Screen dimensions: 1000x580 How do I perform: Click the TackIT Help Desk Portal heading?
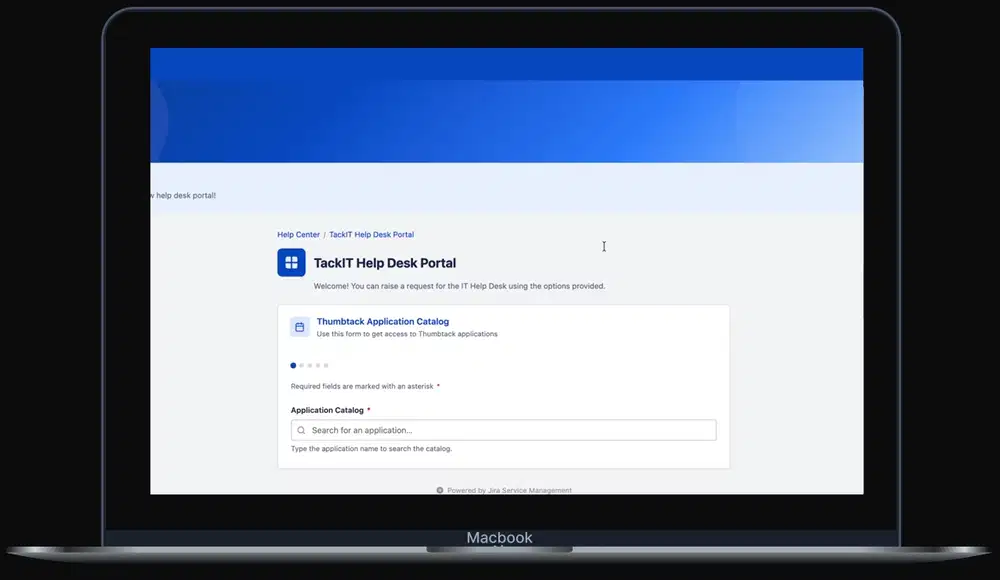385,263
